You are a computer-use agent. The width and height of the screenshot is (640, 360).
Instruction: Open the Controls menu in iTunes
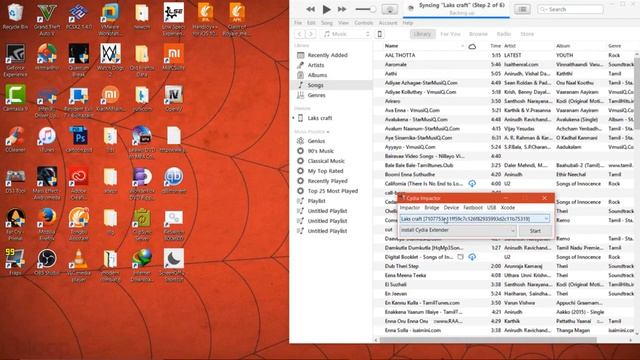(364, 23)
